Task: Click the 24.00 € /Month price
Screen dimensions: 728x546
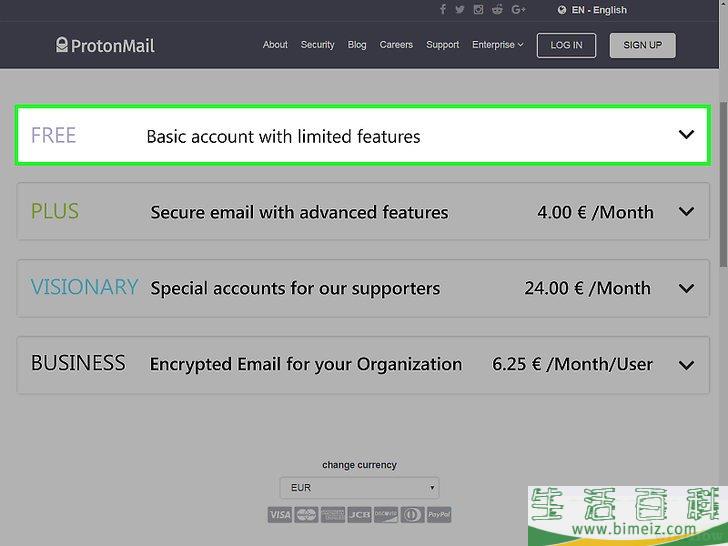Action: [587, 288]
